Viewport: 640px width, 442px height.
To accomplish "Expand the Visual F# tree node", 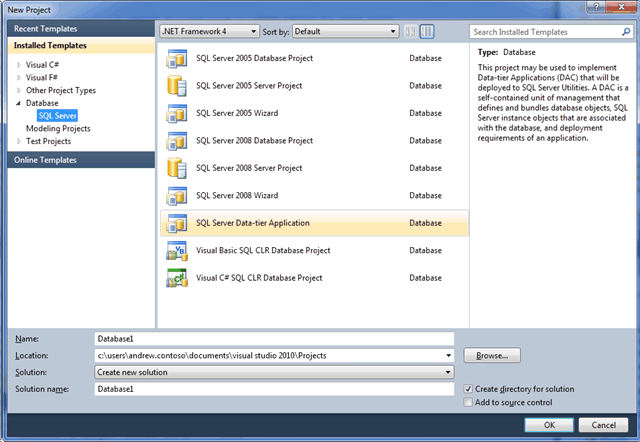I will point(19,78).
